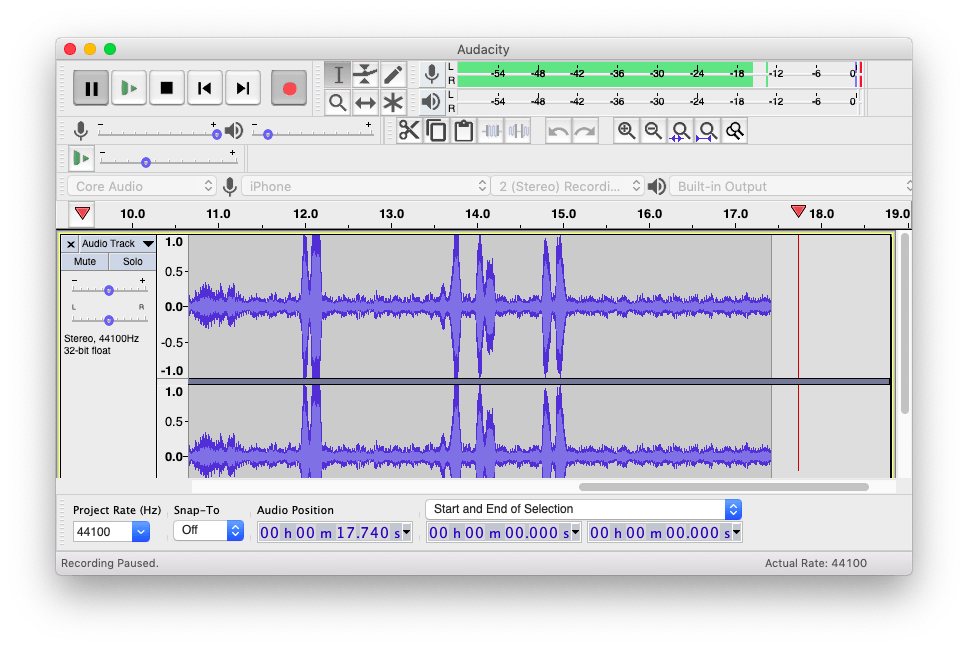
Task: Click the Paste clipboard icon
Action: tap(463, 130)
